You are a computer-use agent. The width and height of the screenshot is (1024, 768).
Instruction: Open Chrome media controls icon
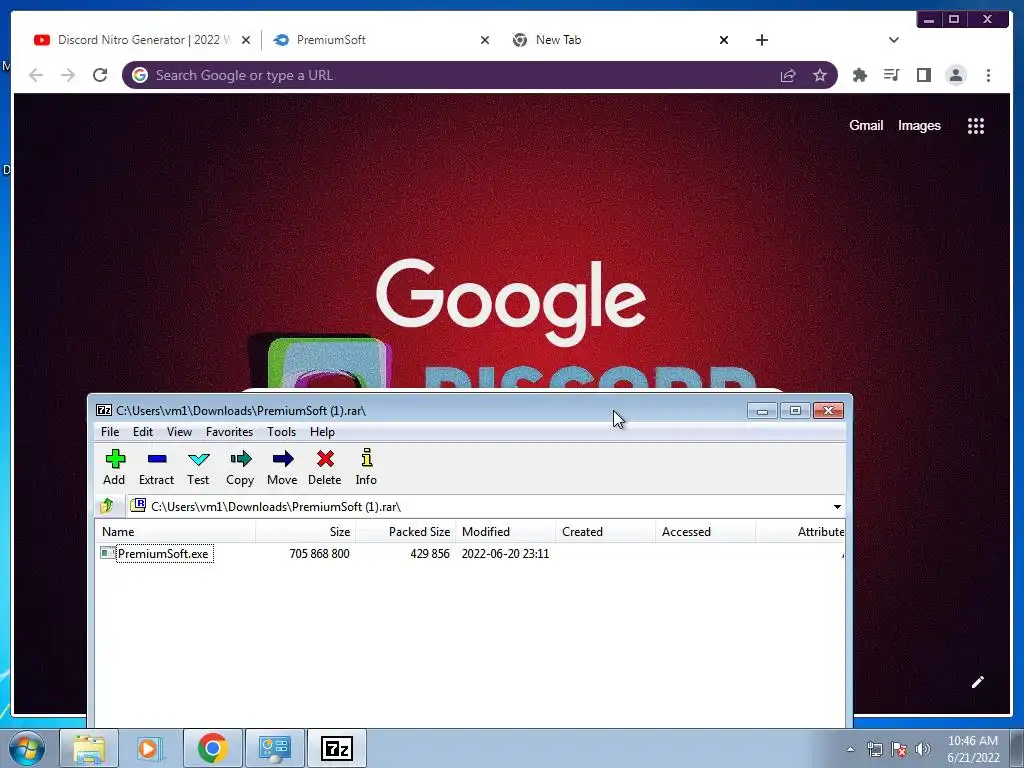(891, 75)
